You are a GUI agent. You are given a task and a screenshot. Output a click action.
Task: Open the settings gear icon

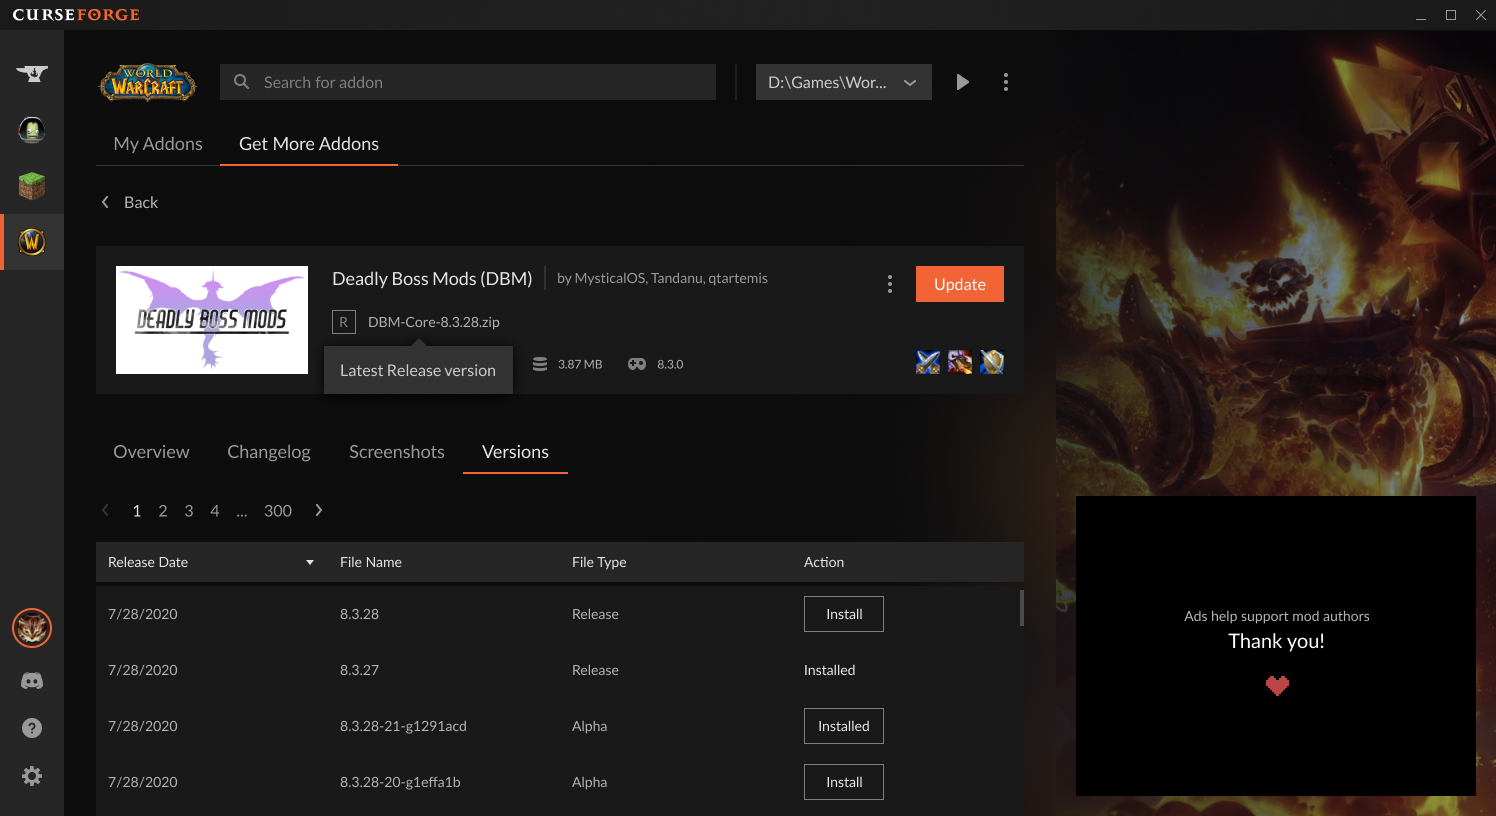click(x=32, y=776)
